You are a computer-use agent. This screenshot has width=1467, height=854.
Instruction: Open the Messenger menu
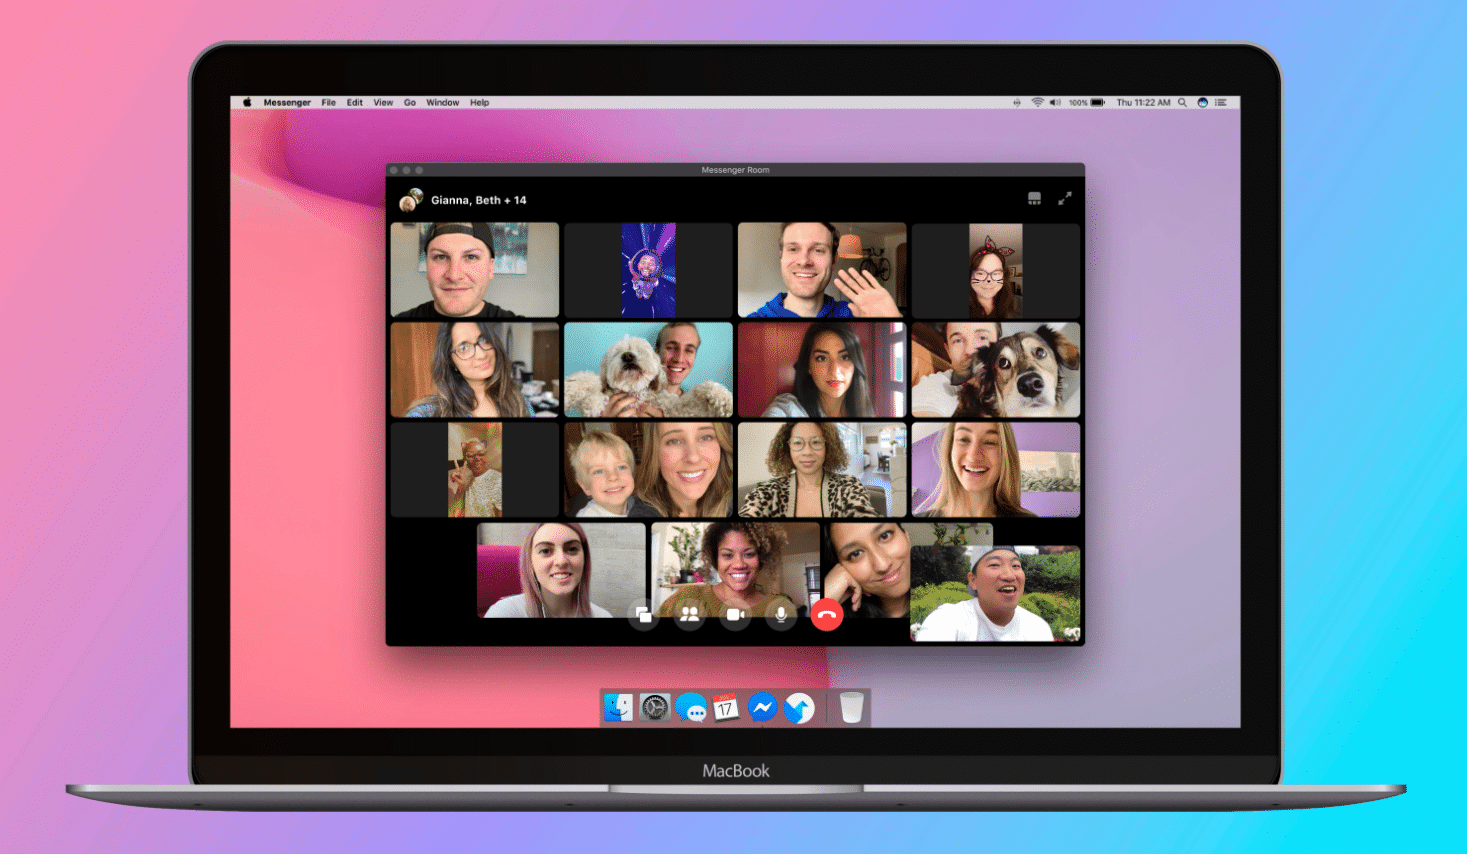tap(287, 102)
